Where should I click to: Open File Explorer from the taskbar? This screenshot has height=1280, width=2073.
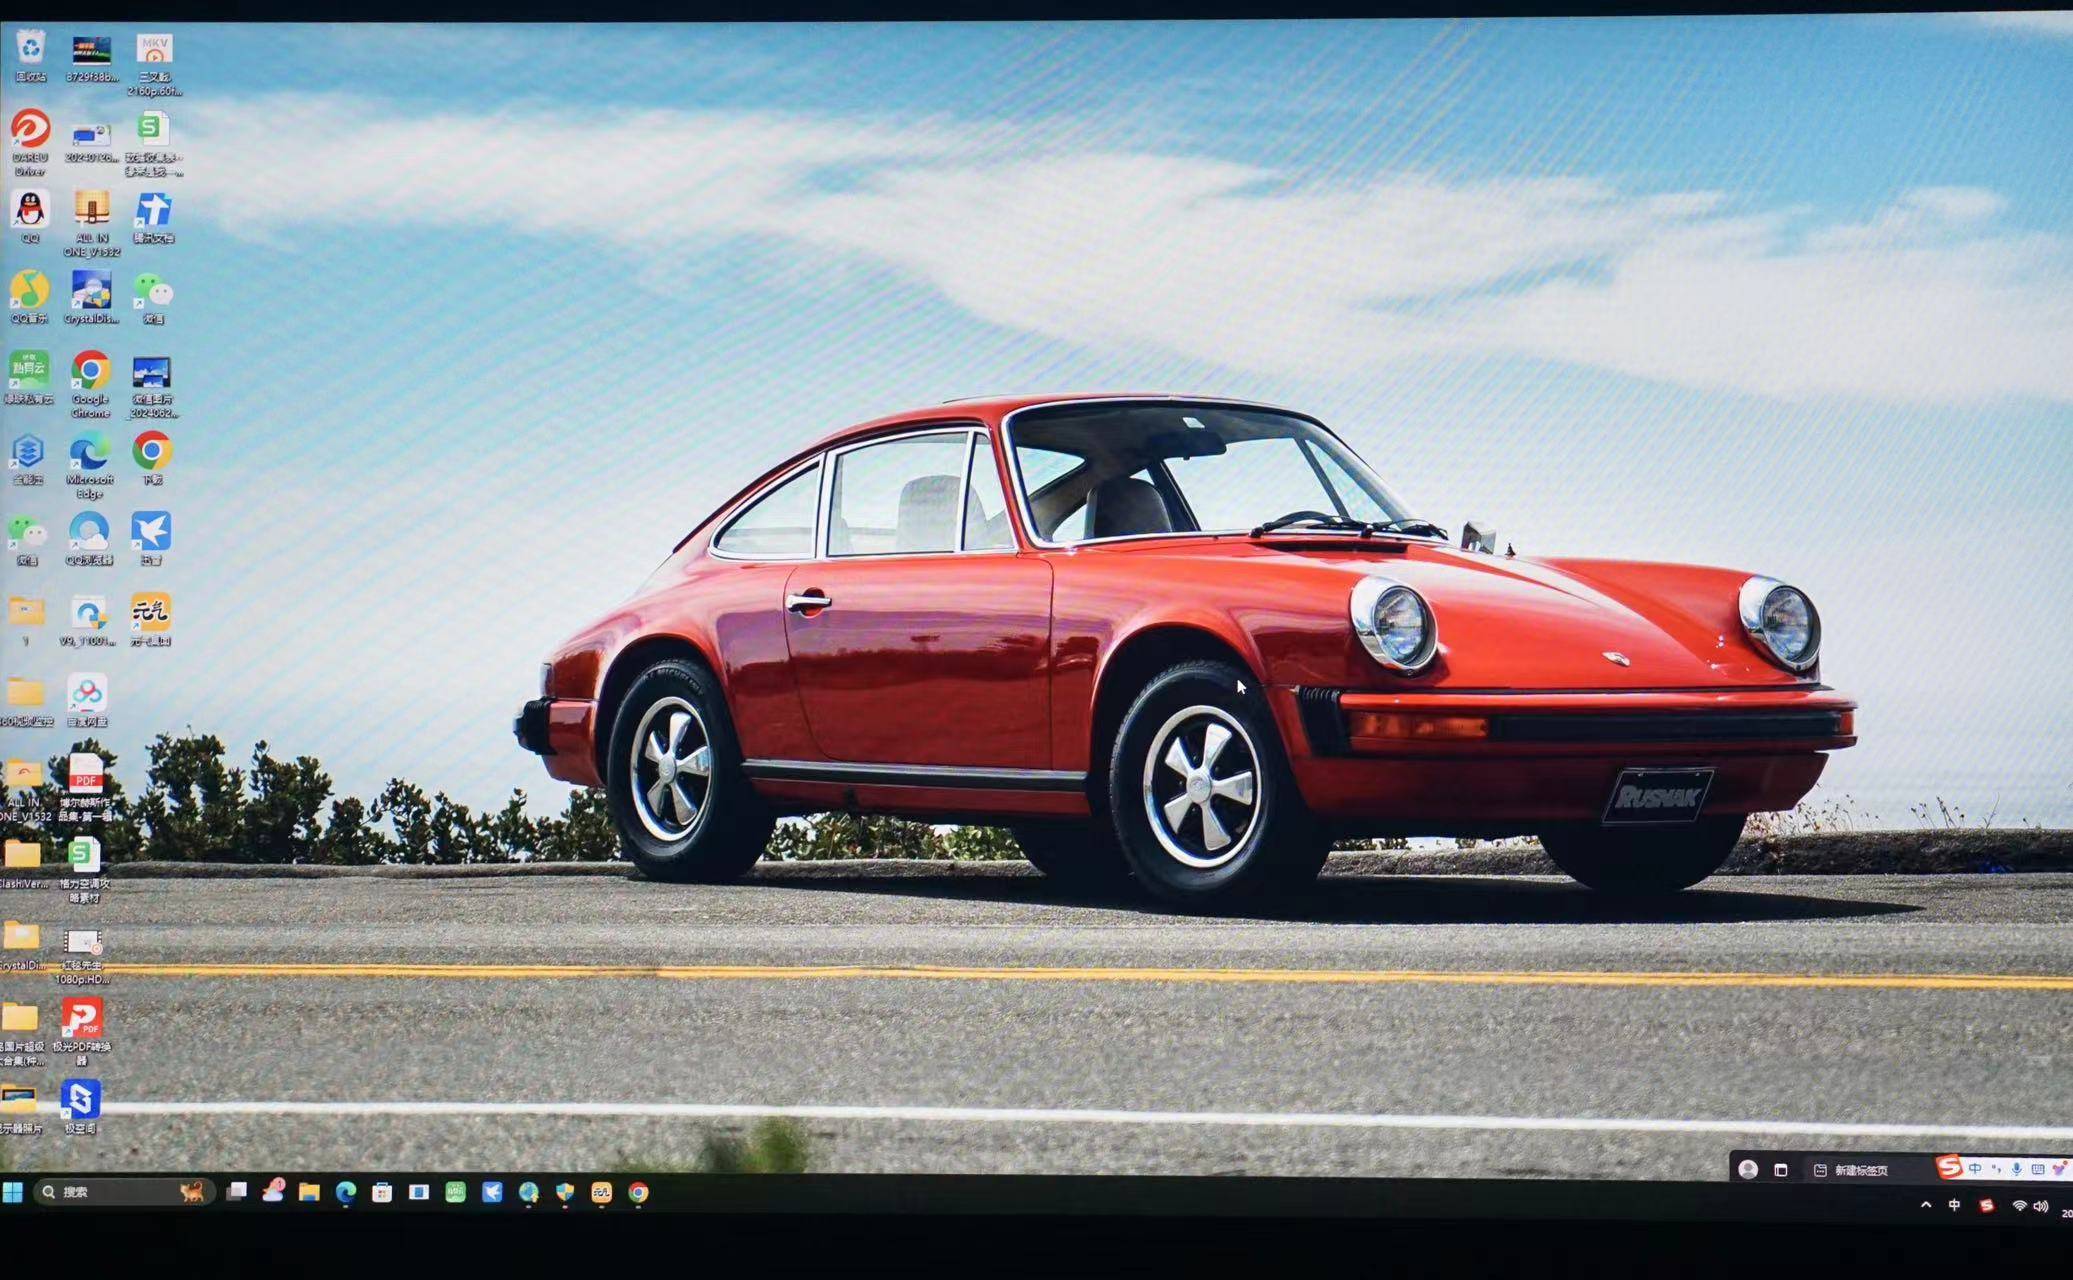(x=309, y=1192)
